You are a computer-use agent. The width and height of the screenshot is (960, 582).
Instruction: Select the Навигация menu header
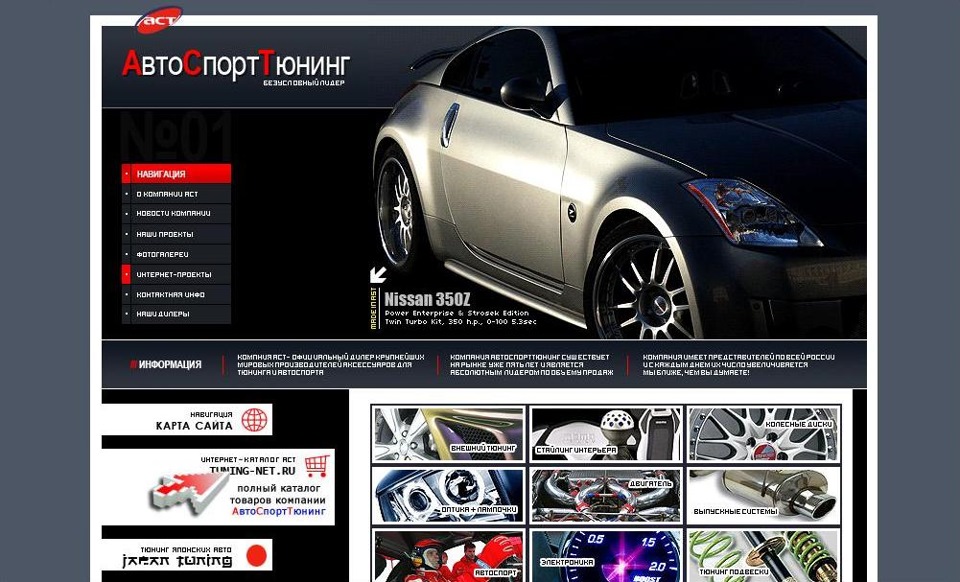tap(176, 174)
